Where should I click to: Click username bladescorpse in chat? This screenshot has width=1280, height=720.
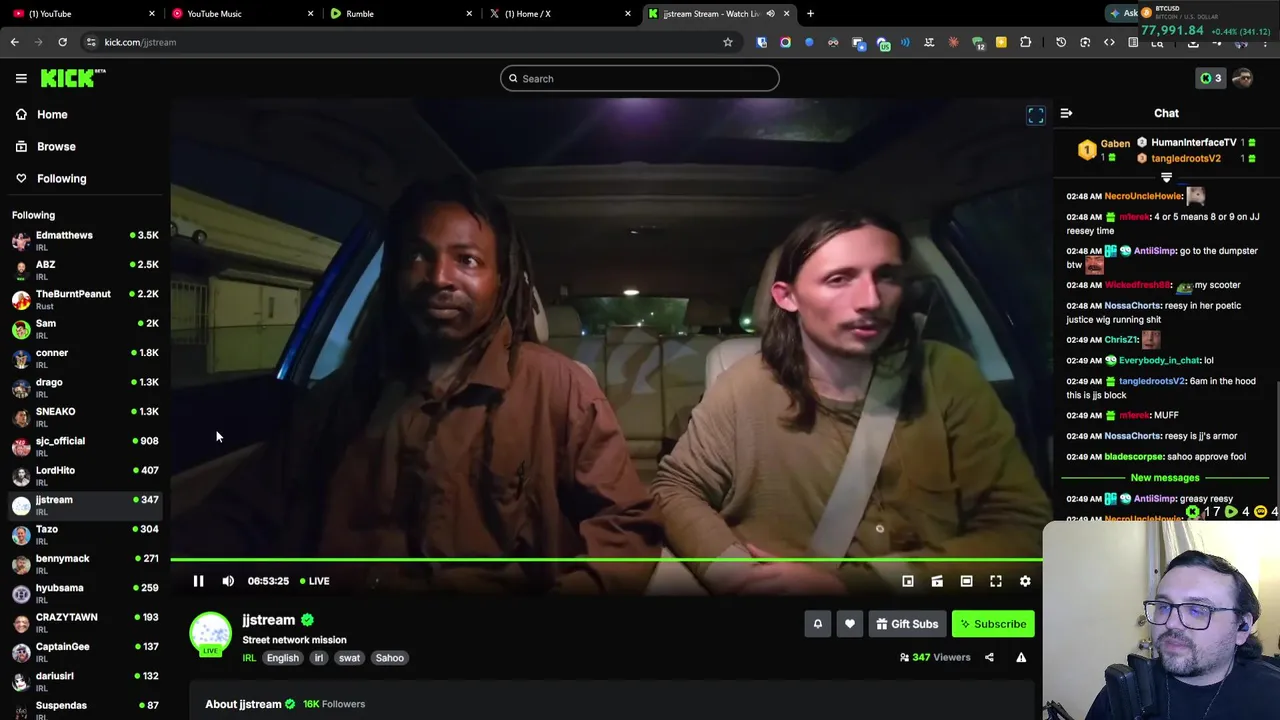(x=1134, y=457)
